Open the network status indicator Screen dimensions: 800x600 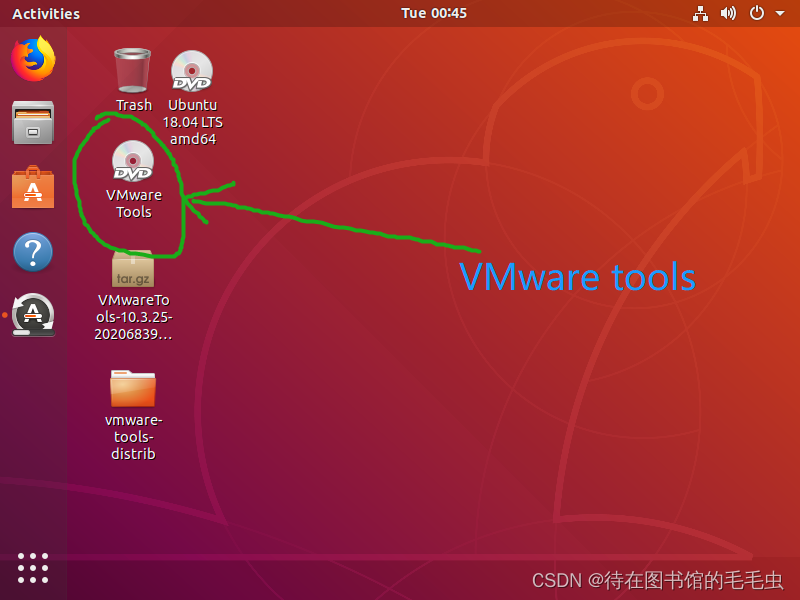(700, 13)
